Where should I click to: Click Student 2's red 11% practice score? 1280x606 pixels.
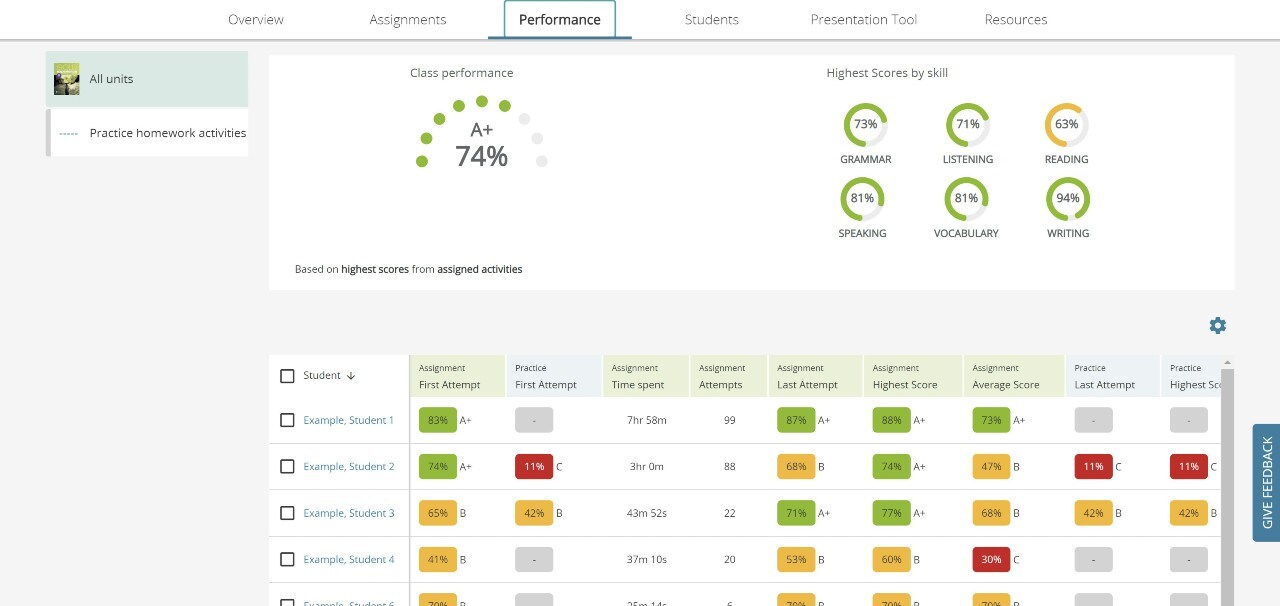(x=534, y=467)
